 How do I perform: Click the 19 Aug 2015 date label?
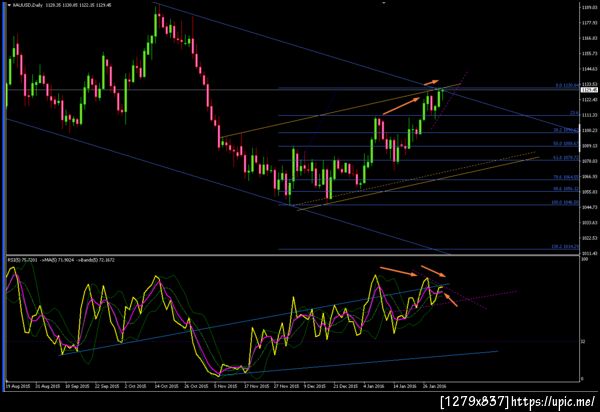(x=17, y=386)
